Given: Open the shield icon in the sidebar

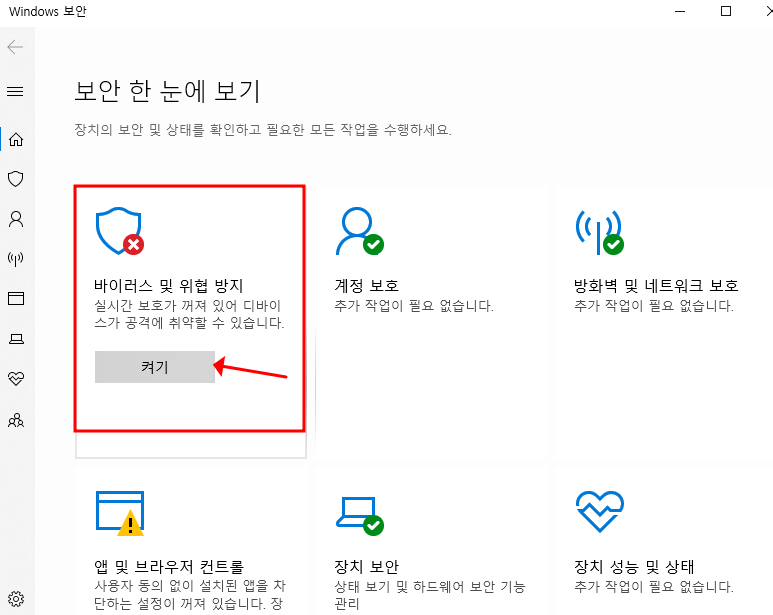Looking at the screenshot, I should point(16,179).
